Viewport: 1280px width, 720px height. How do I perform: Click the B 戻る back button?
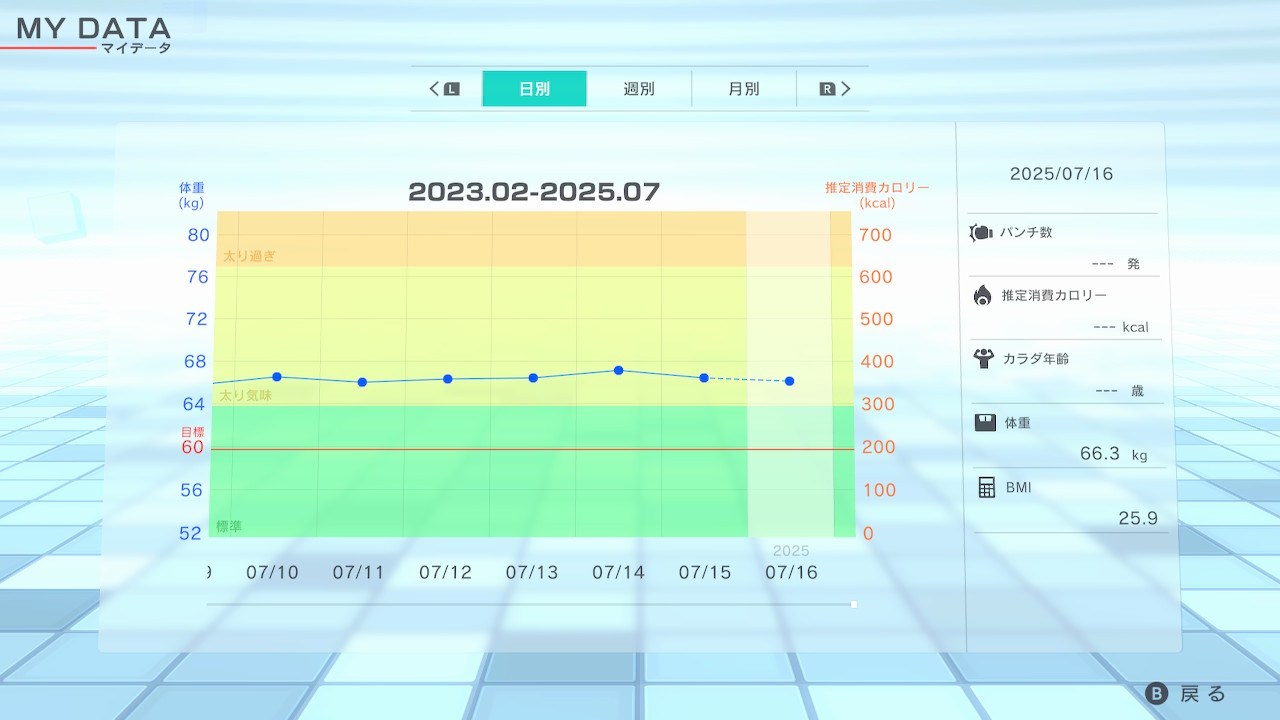(x=1186, y=694)
